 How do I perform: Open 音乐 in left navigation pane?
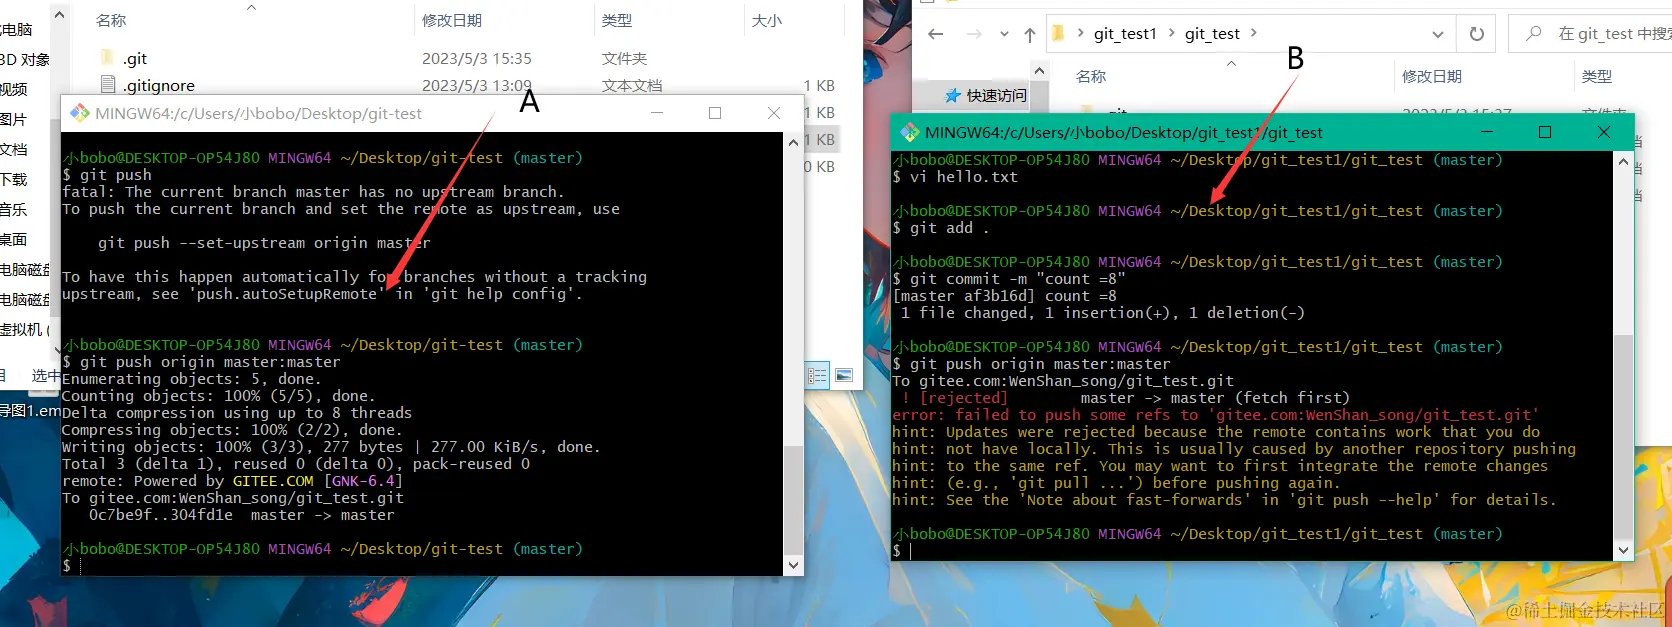(x=14, y=209)
